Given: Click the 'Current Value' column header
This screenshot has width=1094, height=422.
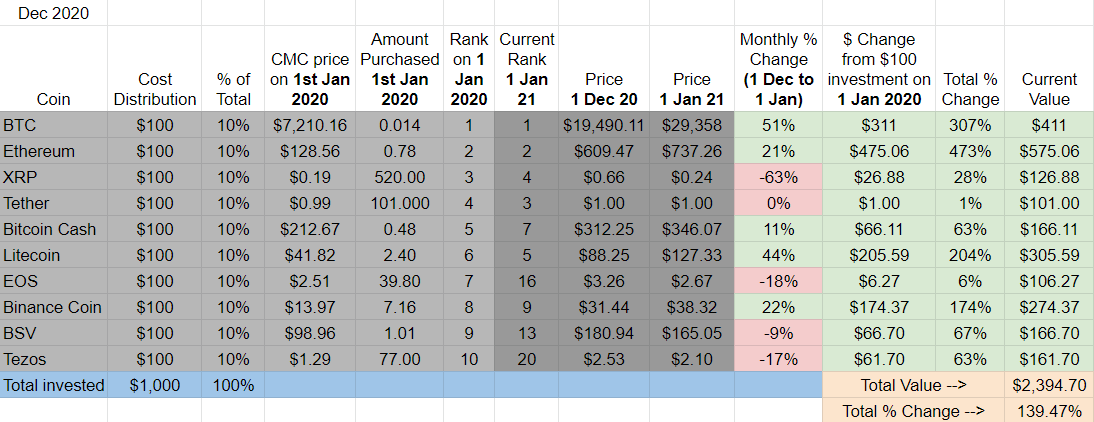Looking at the screenshot, I should (x=1050, y=68).
